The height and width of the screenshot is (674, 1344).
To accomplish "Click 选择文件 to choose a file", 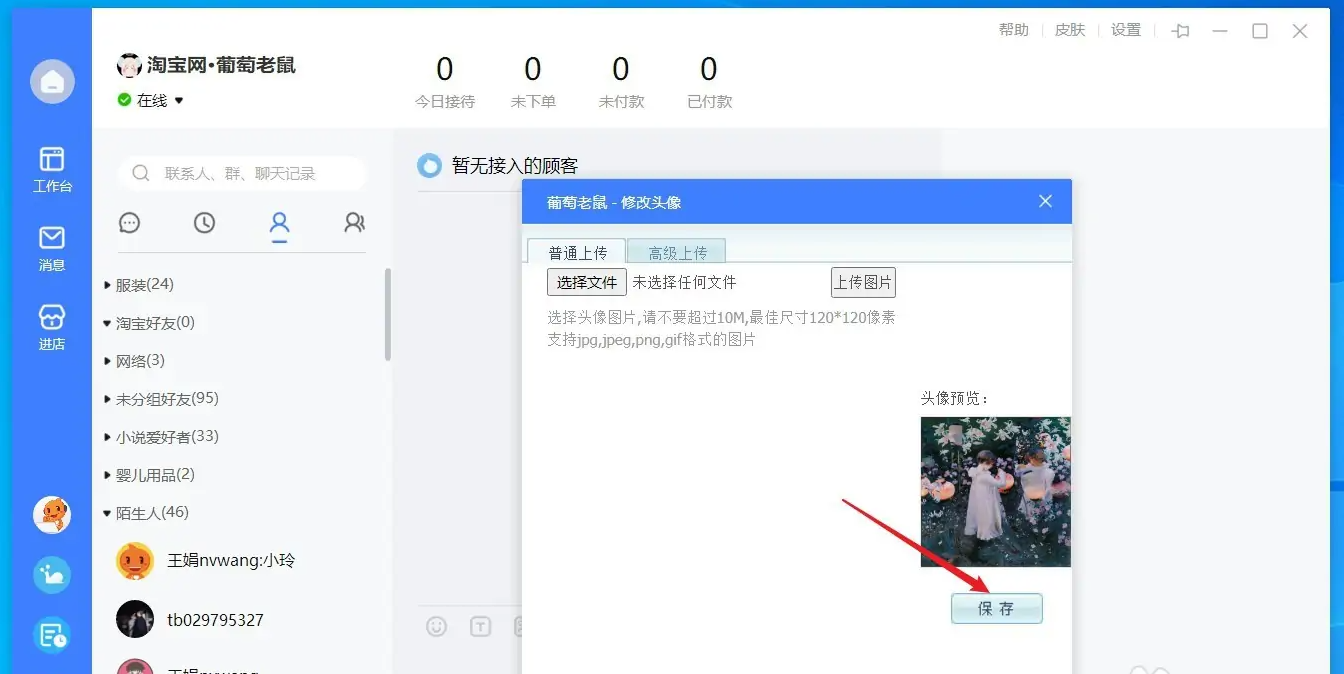I will tap(586, 282).
